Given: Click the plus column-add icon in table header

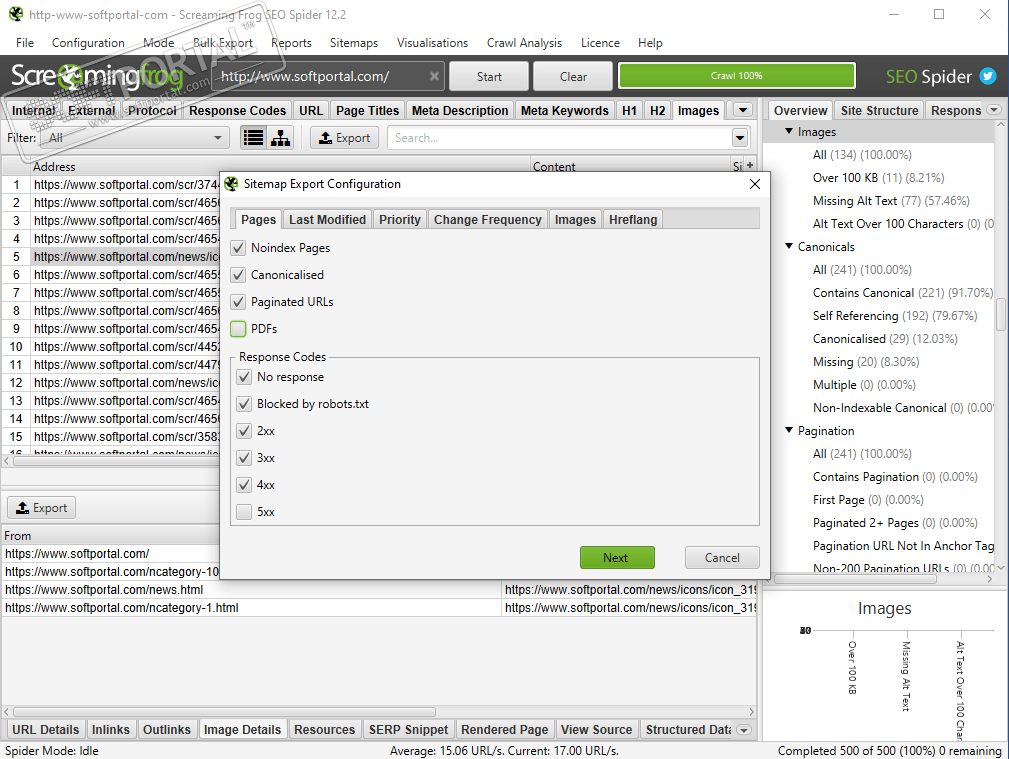Looking at the screenshot, I should click(x=750, y=165).
